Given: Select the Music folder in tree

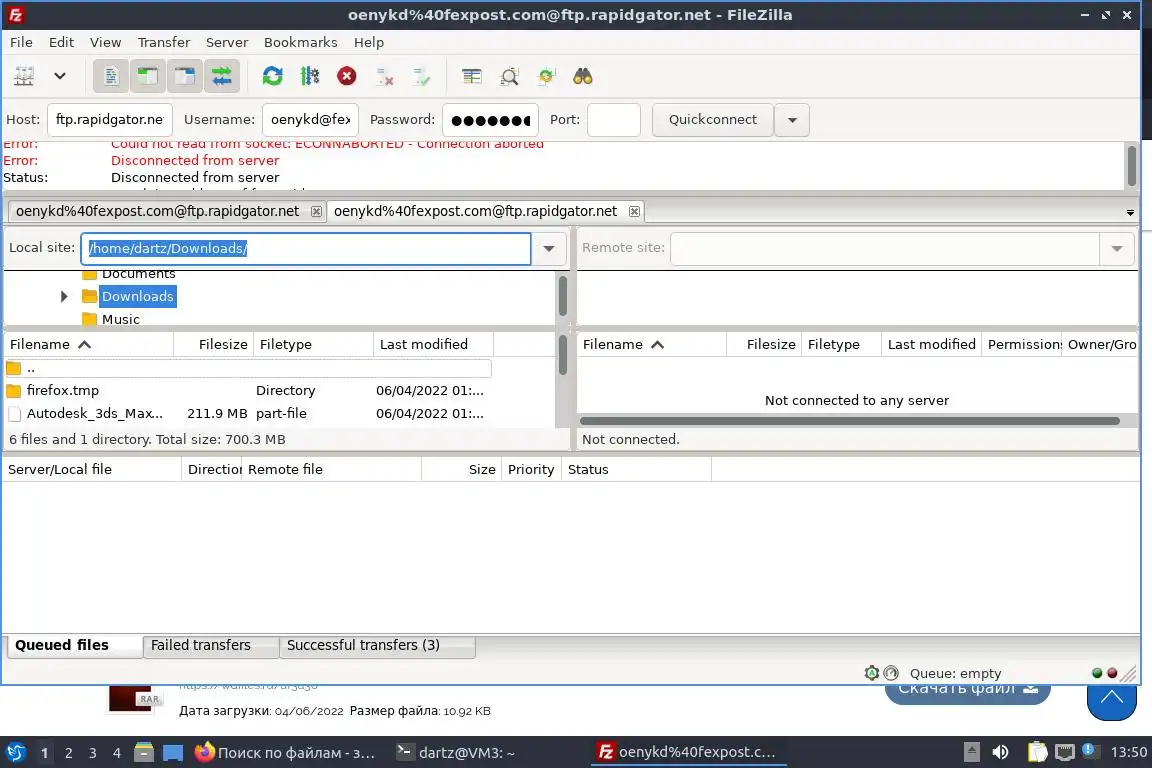Looking at the screenshot, I should click(x=120, y=319).
